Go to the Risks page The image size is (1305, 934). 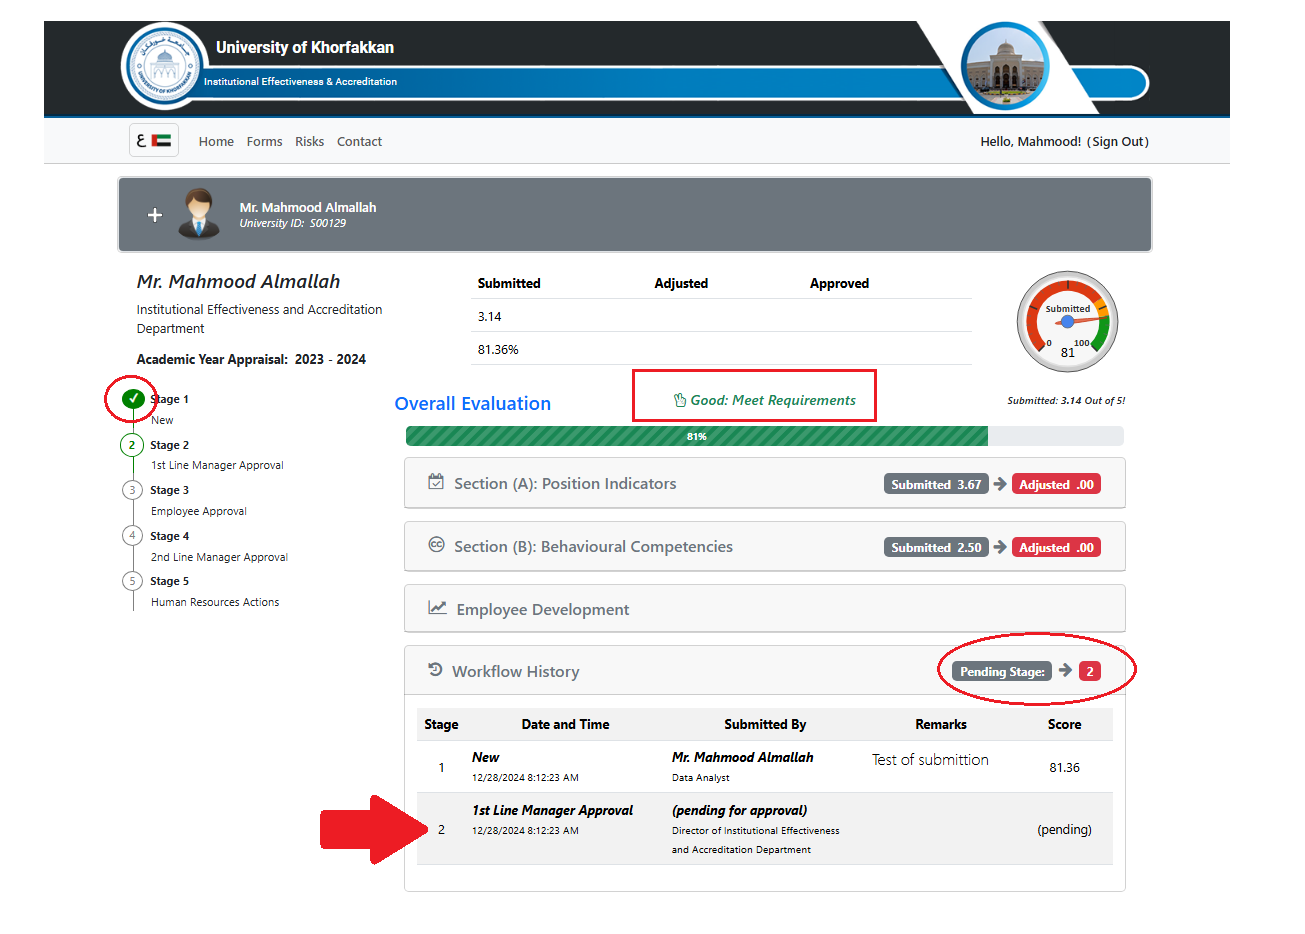click(x=309, y=142)
